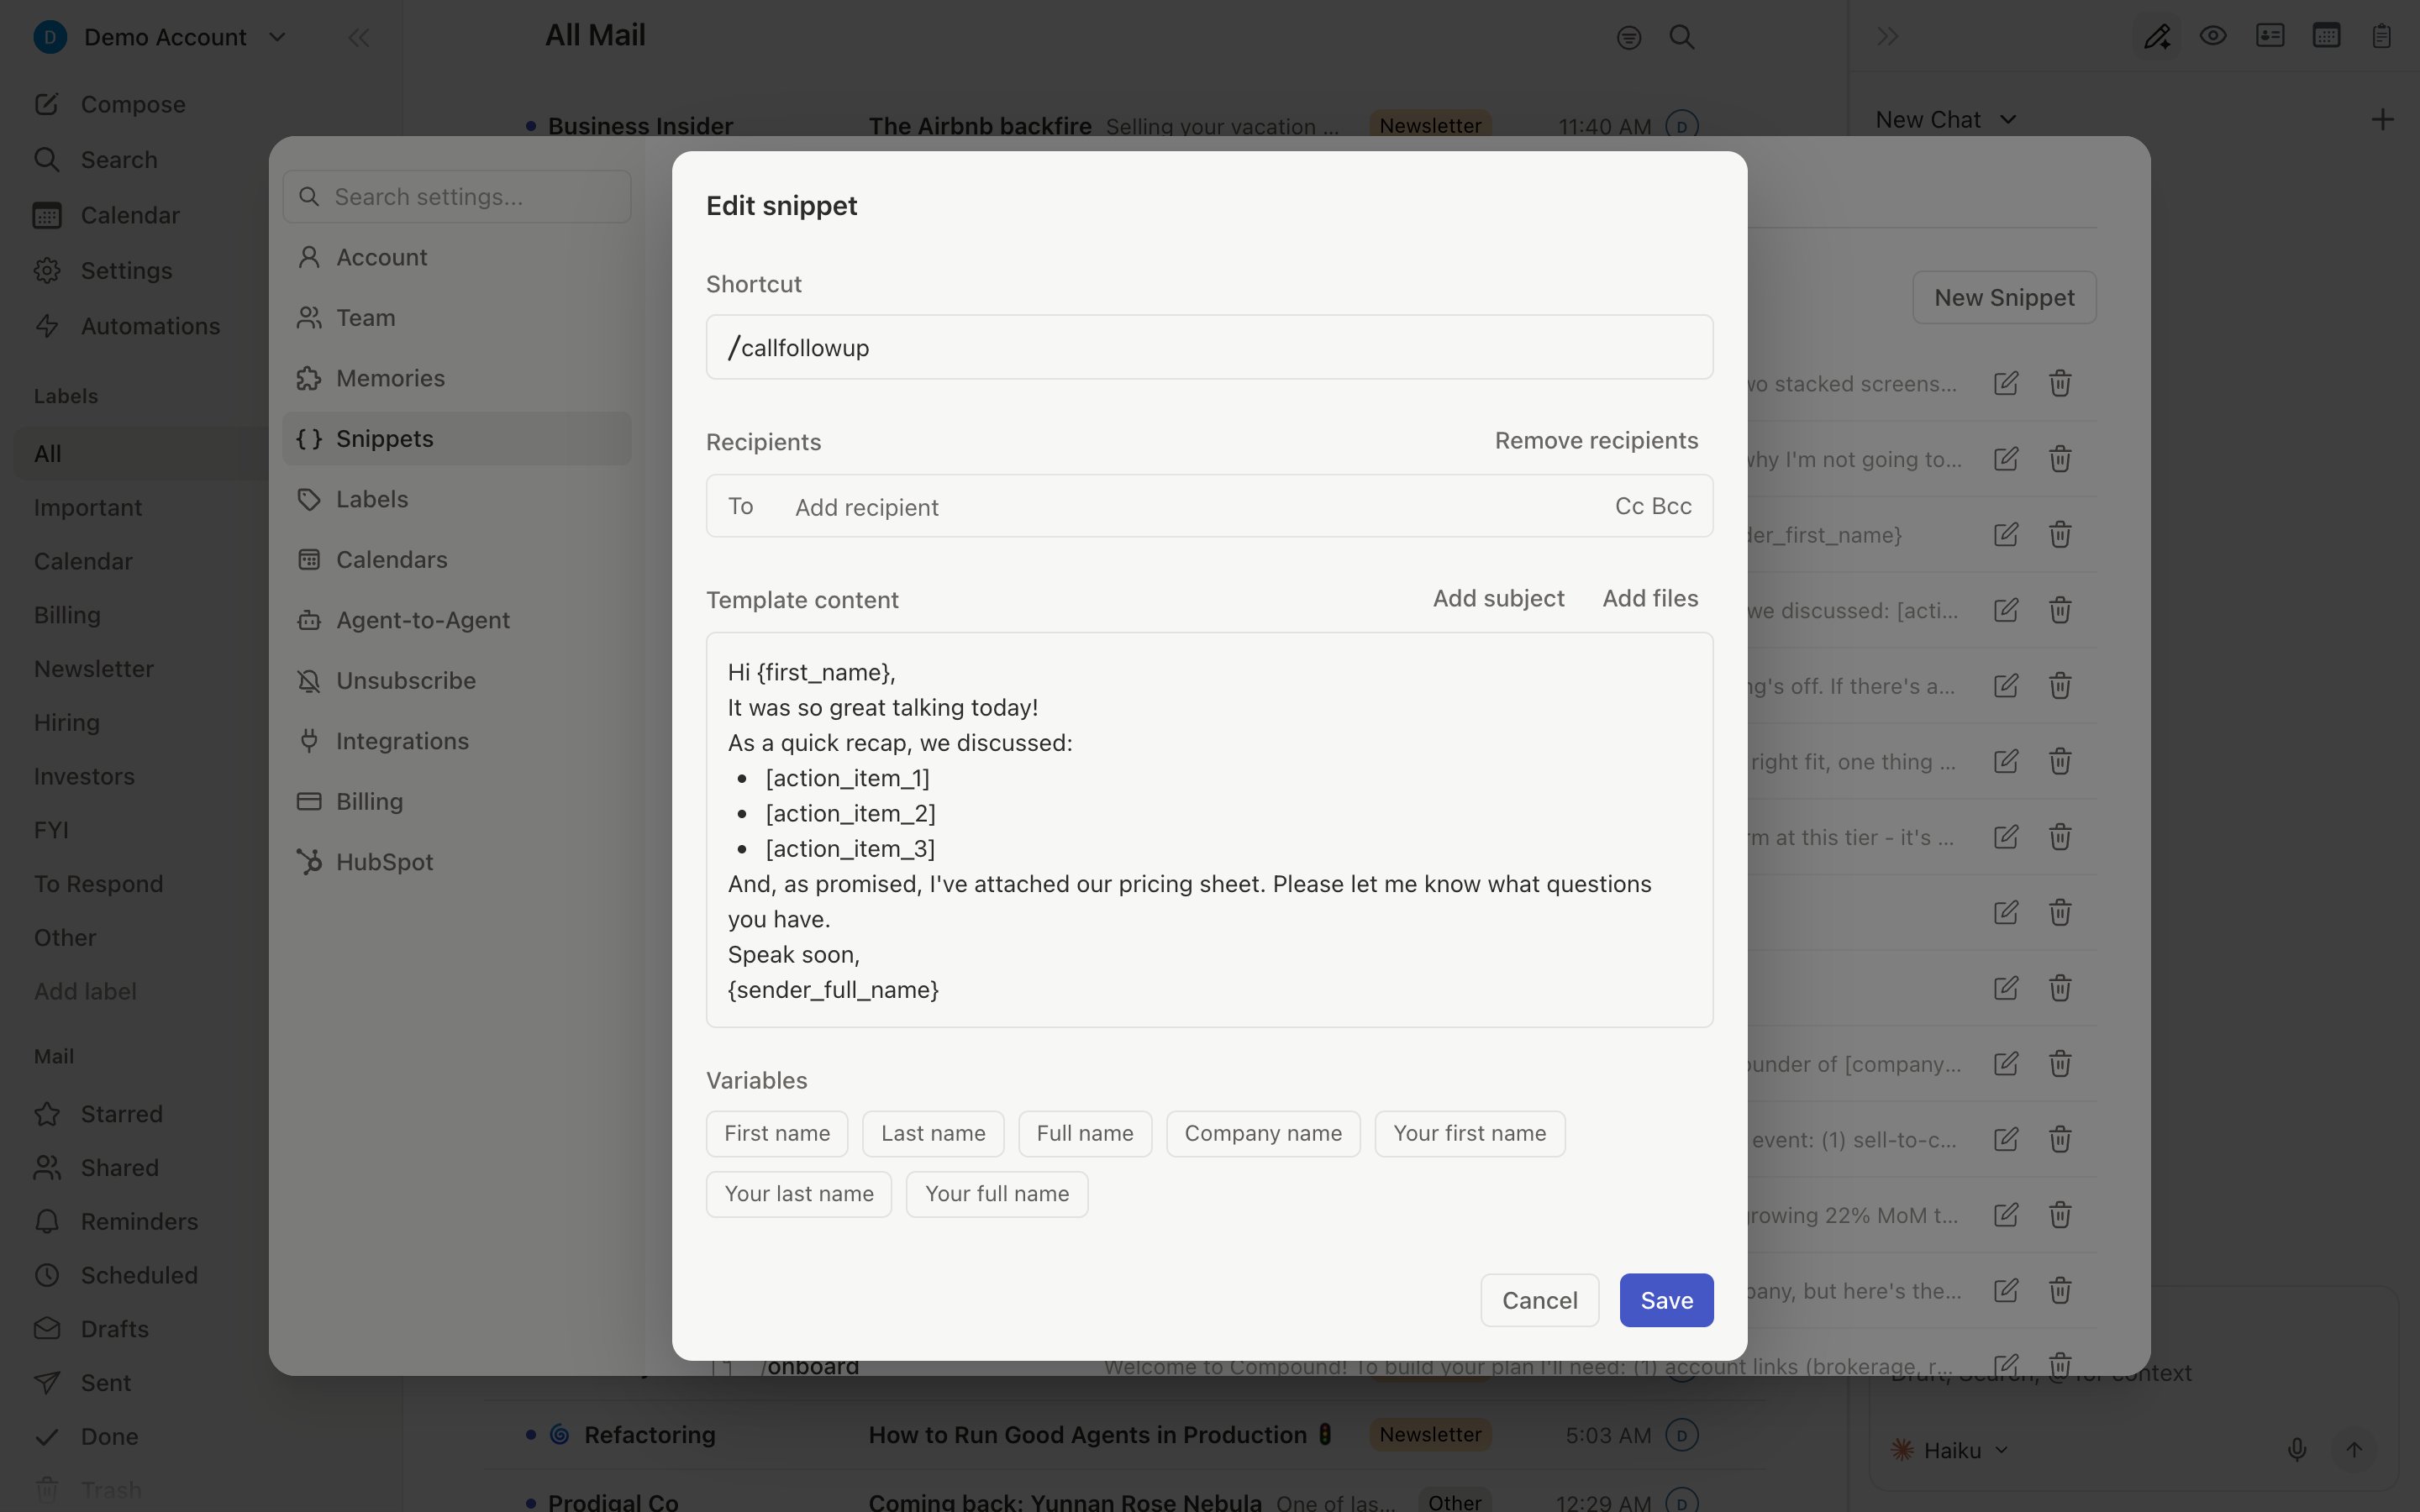
Task: Delete the 'we discussed: [acti...' snippet
Action: pos(2060,610)
